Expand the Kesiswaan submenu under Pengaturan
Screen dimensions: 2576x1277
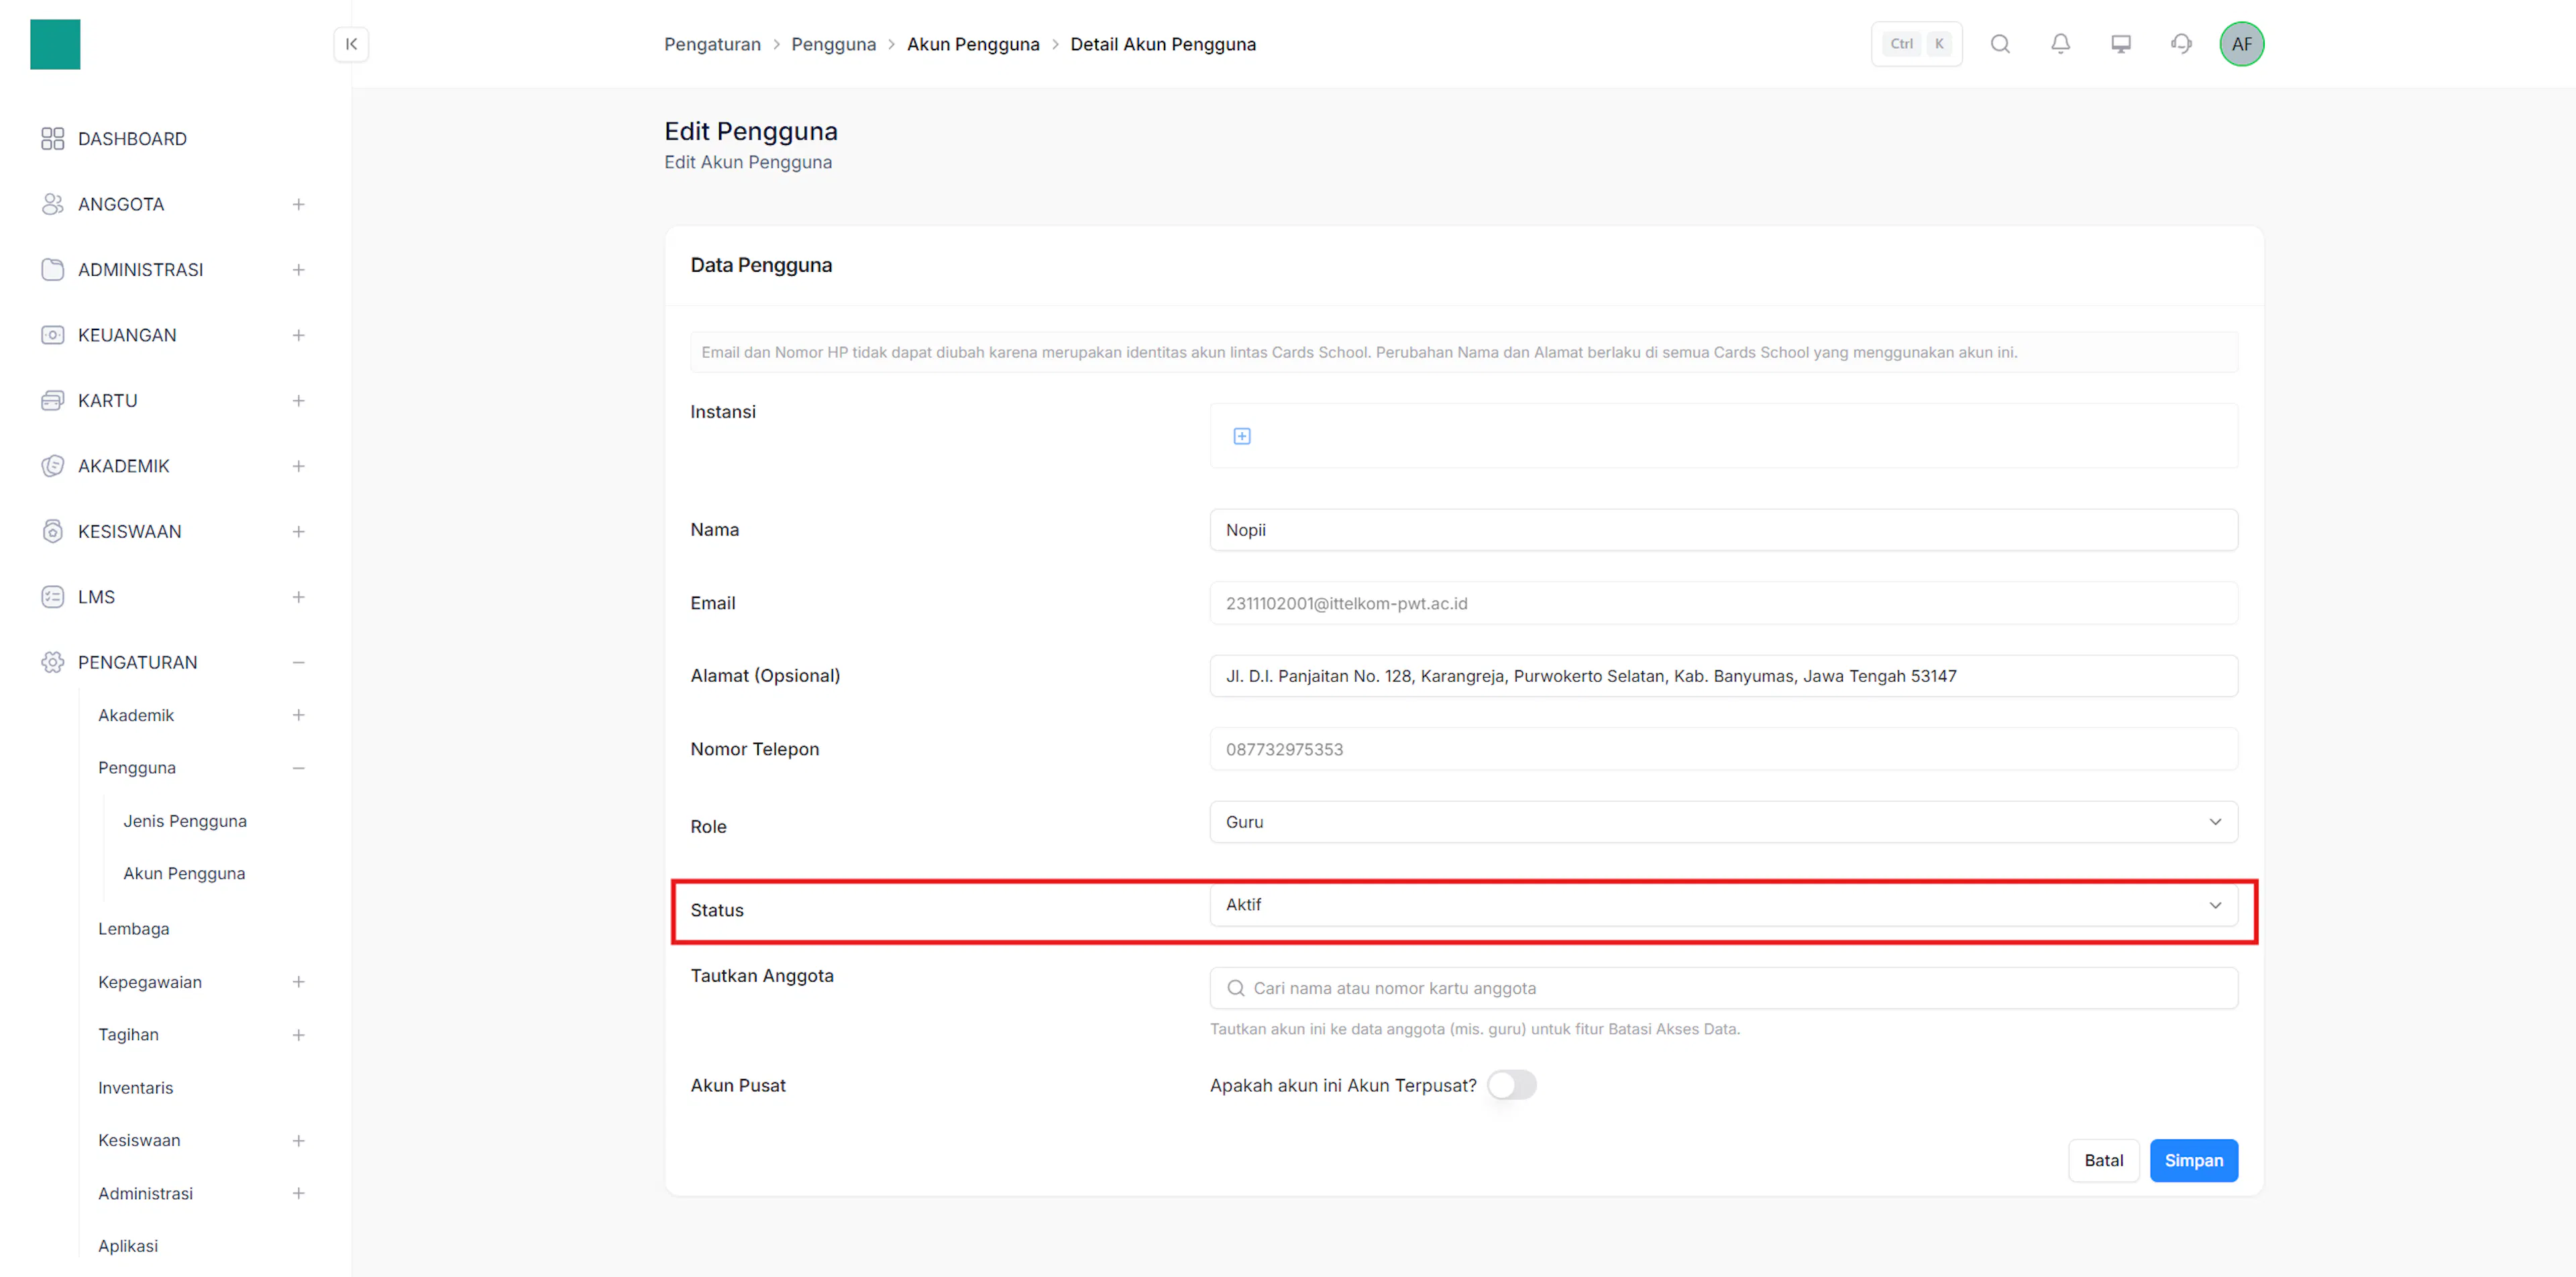[x=298, y=1140]
